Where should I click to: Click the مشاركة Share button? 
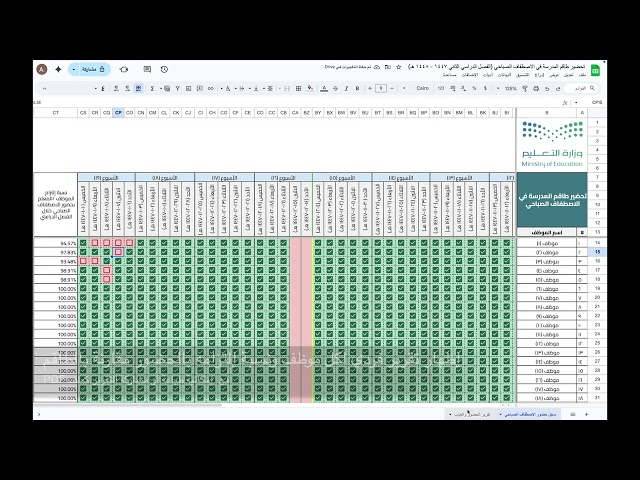click(93, 69)
